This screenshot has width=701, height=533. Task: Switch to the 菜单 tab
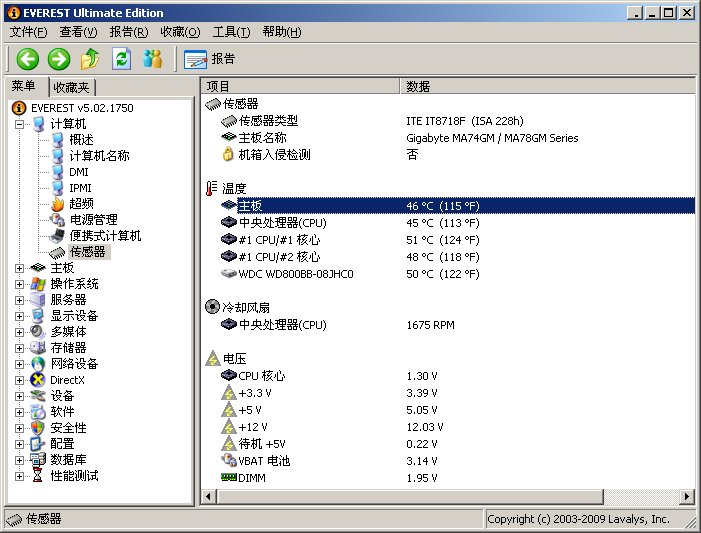coord(24,86)
